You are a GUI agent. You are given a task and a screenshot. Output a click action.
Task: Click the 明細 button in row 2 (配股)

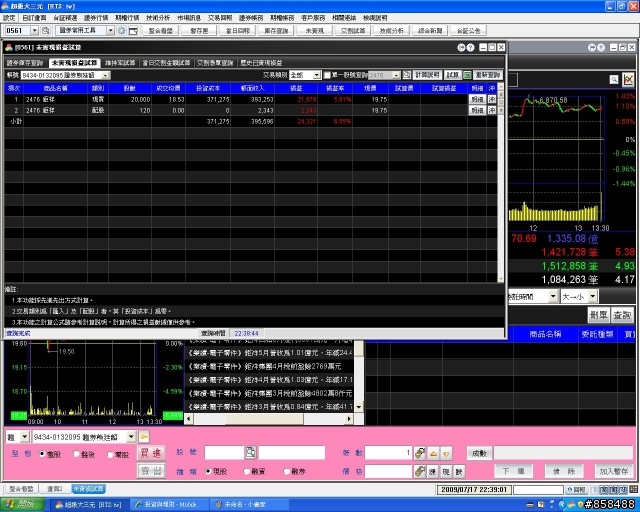click(x=477, y=110)
